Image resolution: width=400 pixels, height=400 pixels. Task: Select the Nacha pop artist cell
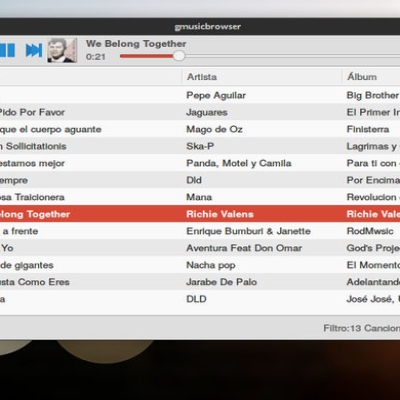click(x=211, y=265)
